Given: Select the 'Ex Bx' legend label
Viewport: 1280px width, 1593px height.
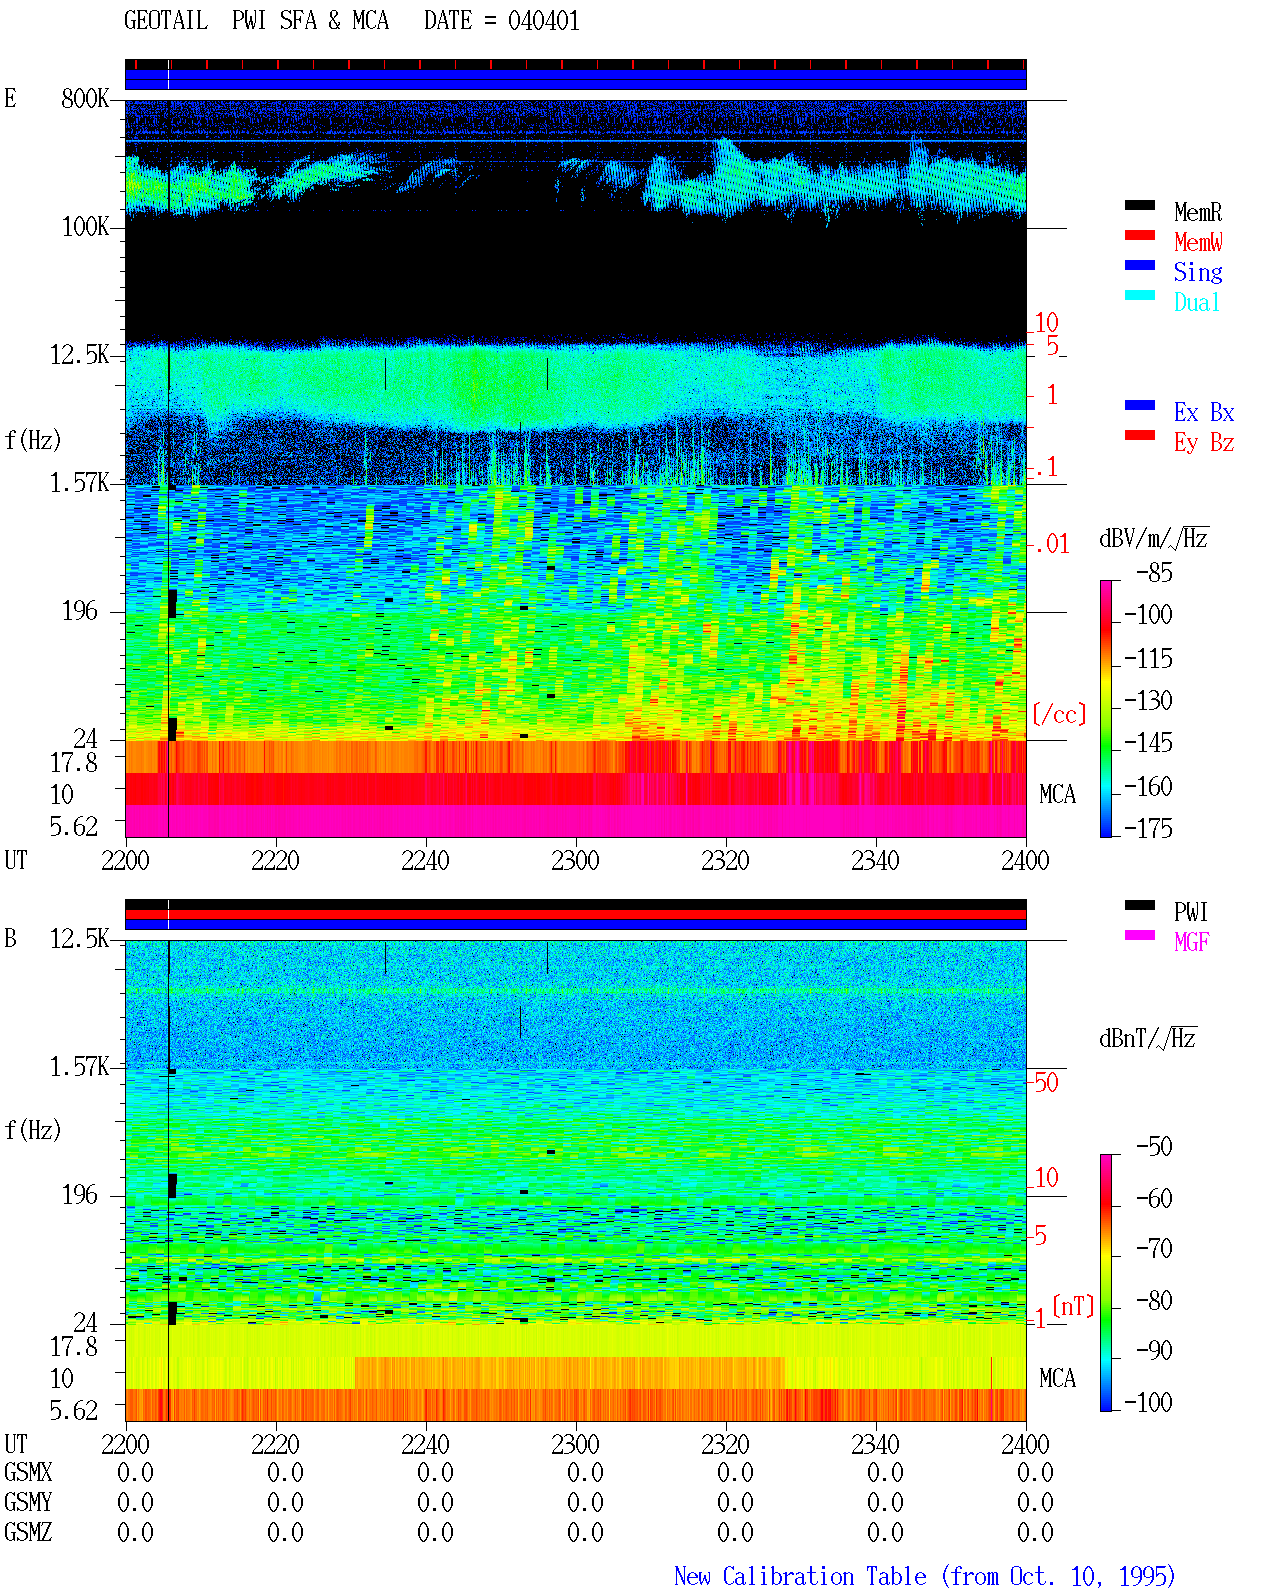Looking at the screenshot, I should point(1204,412).
